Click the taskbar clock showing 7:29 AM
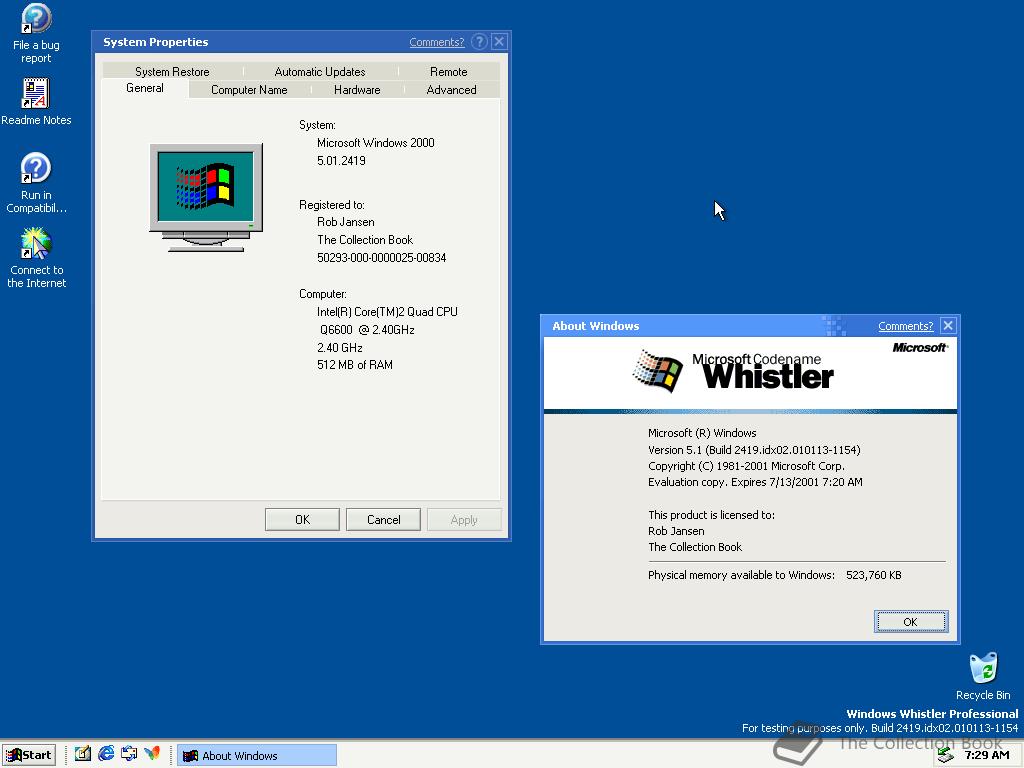This screenshot has height=768, width=1024. [x=986, y=756]
